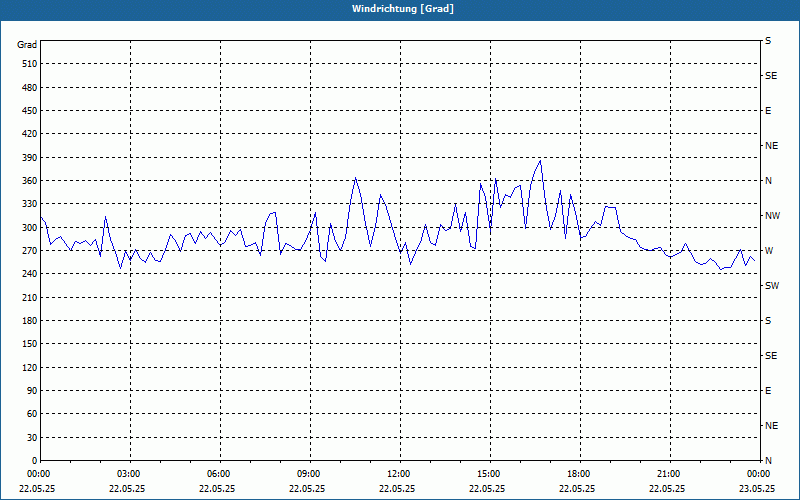Select the N compass label at 360 degrees

[x=768, y=181]
